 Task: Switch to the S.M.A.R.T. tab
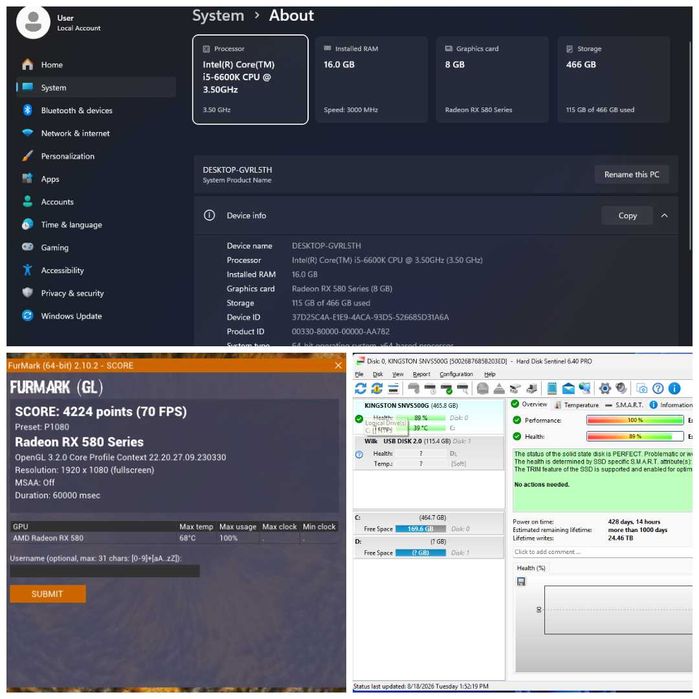[x=624, y=405]
